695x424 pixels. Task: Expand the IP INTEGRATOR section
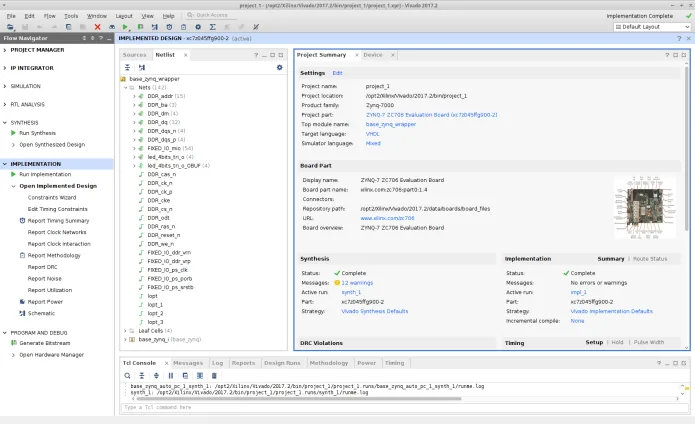point(5,68)
